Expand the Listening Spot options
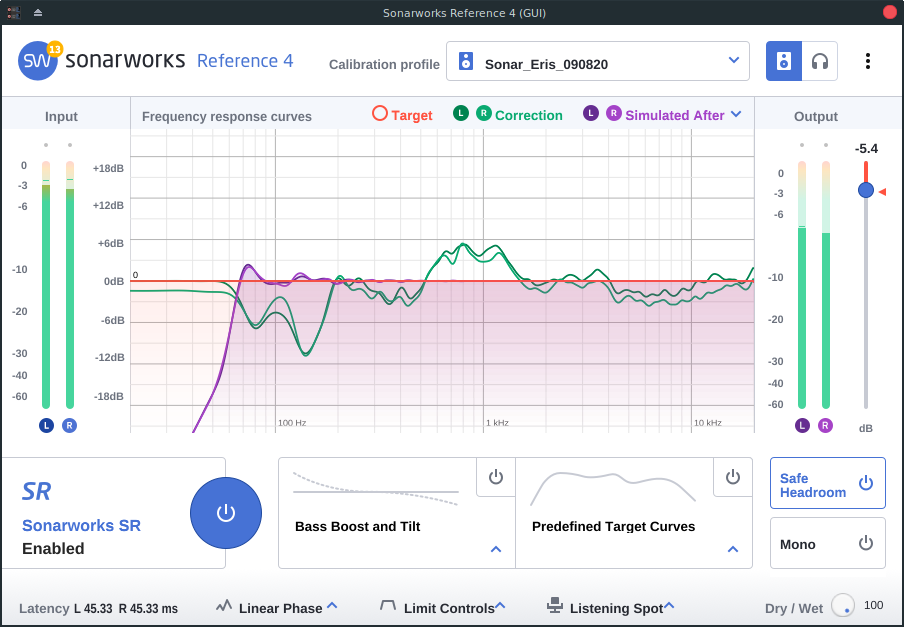 [669, 606]
